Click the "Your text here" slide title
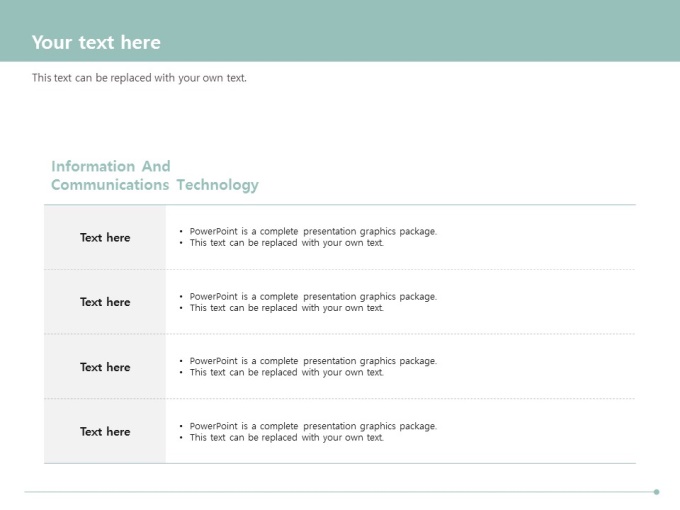Screen dimensions: 680x510 coord(96,42)
